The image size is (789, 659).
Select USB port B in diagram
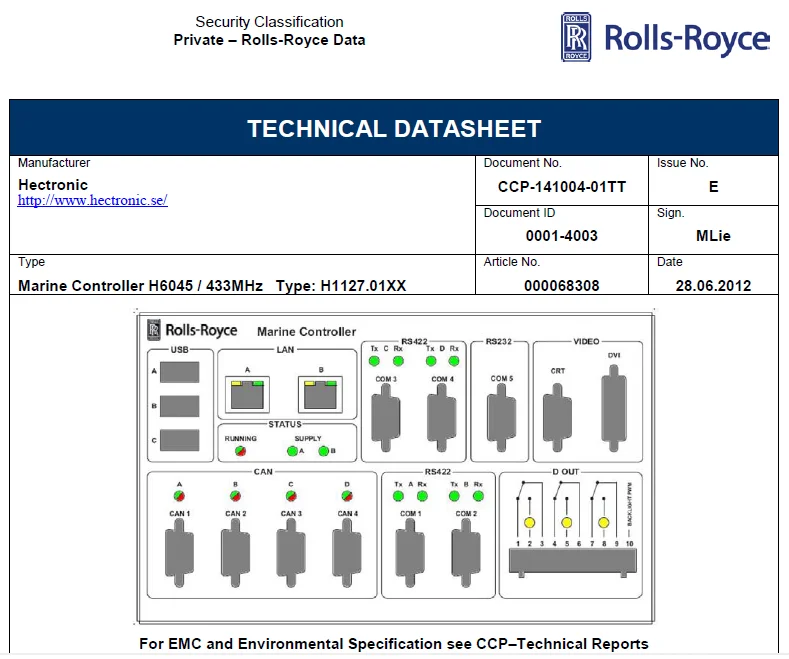[180, 406]
